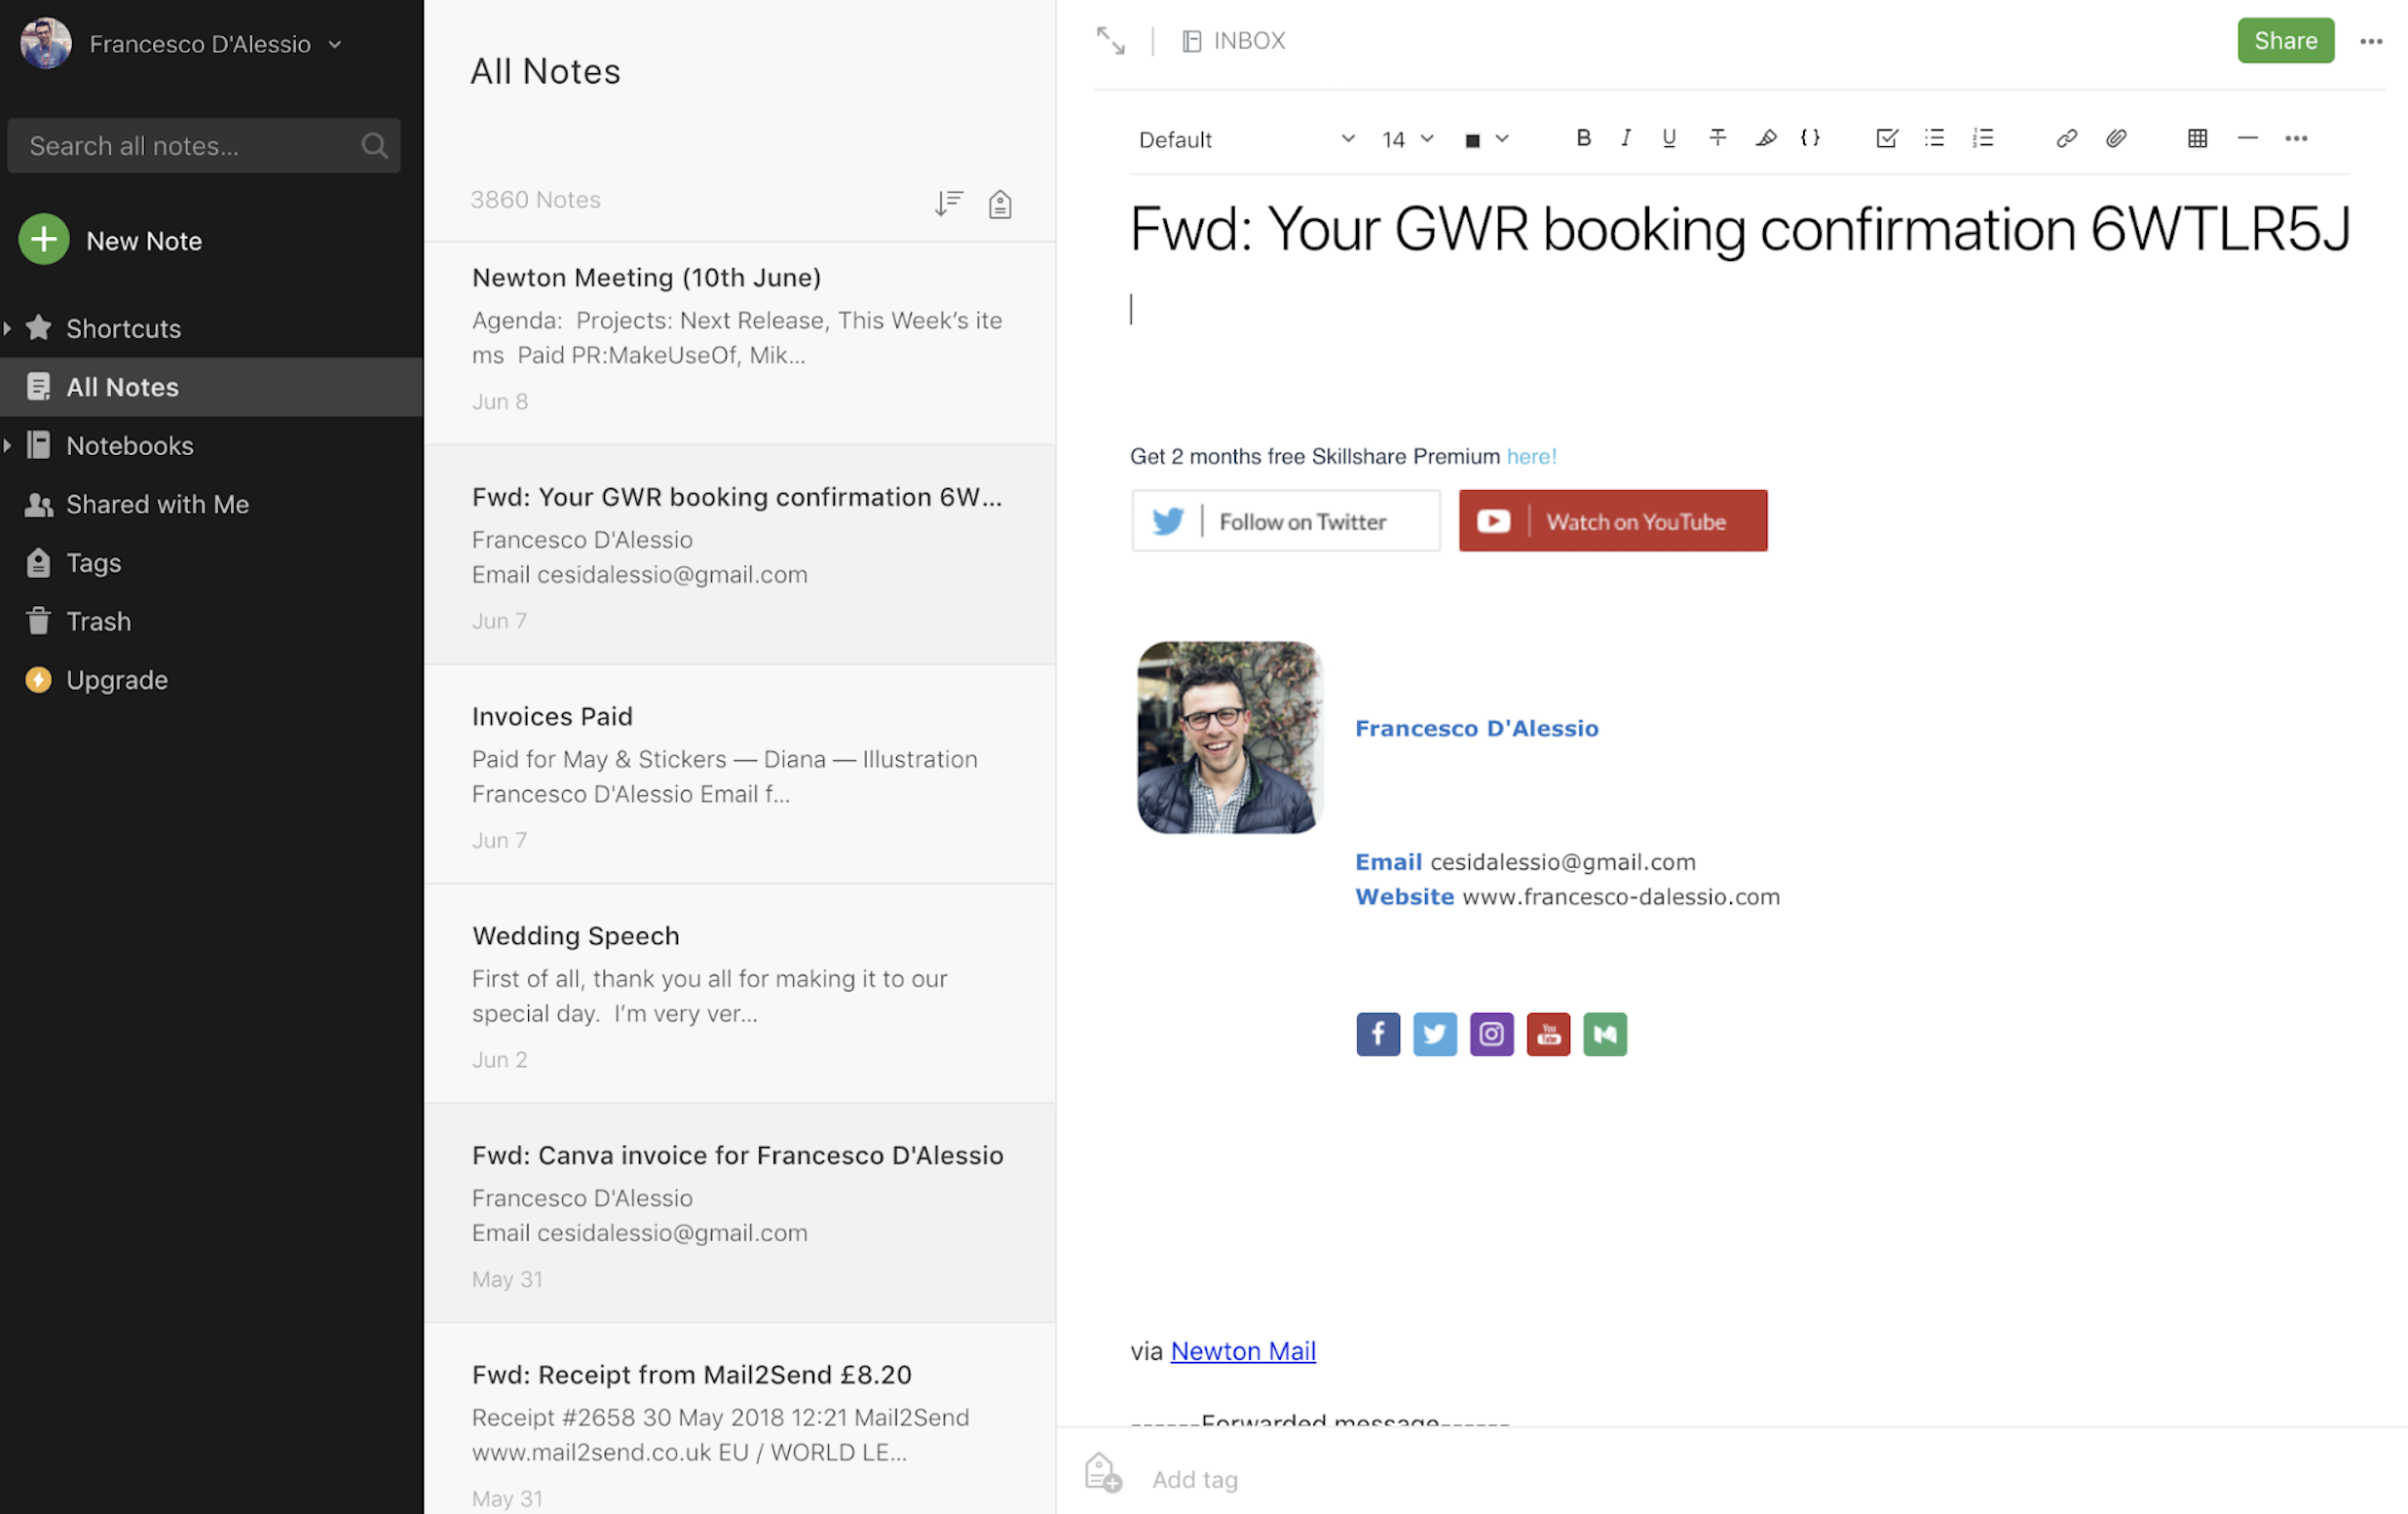Open the Invoices Paid note
2408x1514 pixels.
(739, 774)
